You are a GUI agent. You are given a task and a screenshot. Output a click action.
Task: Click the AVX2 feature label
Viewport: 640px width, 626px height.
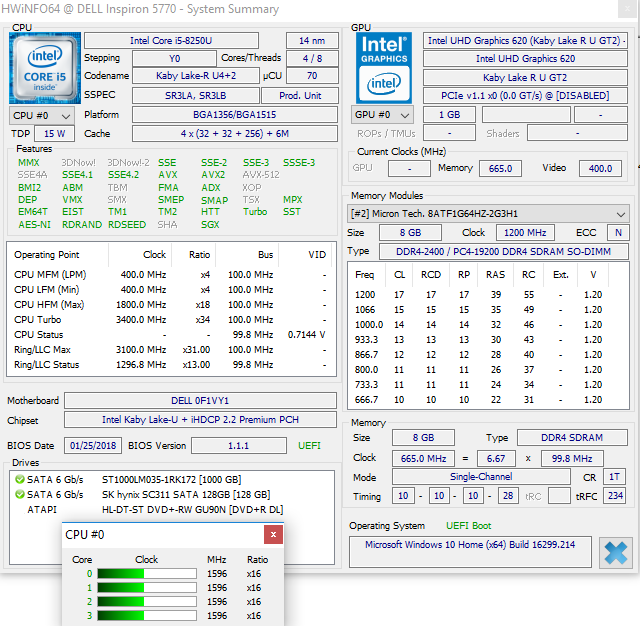(213, 175)
